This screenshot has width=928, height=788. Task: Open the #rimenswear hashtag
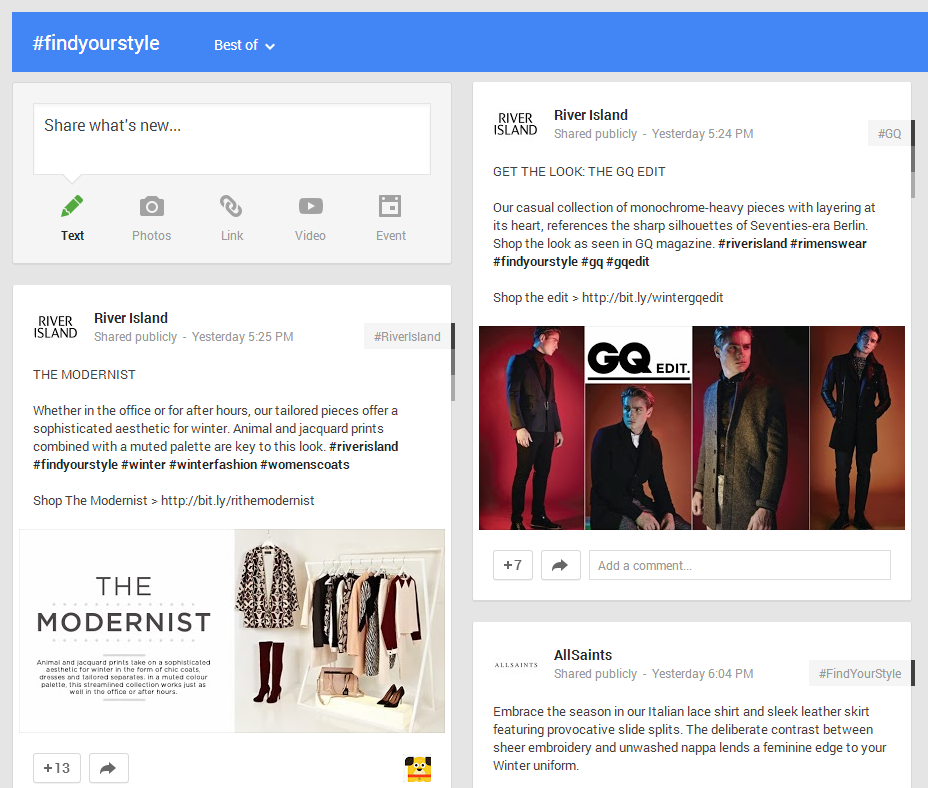pos(828,244)
